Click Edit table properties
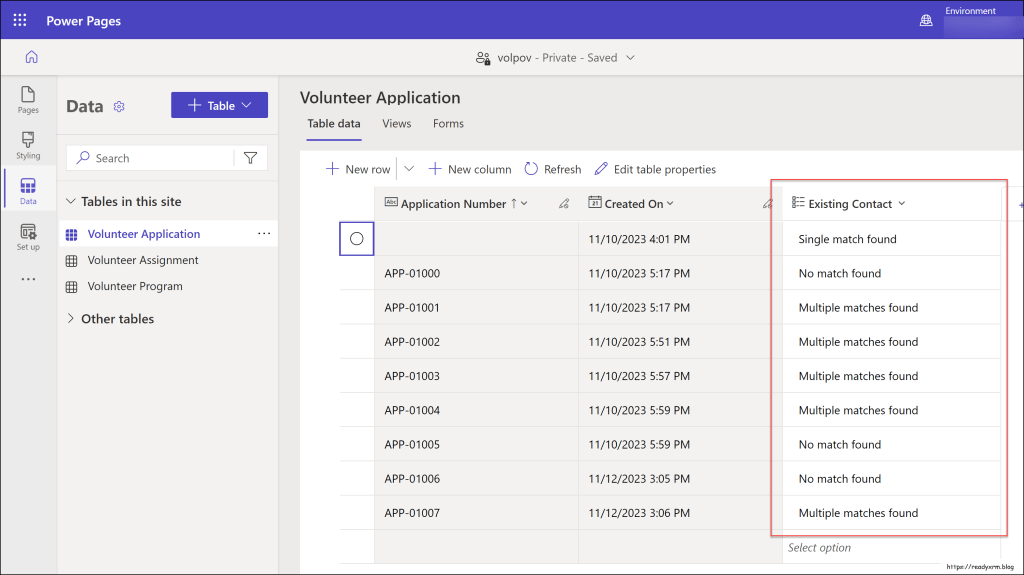The width and height of the screenshot is (1024, 575). [655, 169]
